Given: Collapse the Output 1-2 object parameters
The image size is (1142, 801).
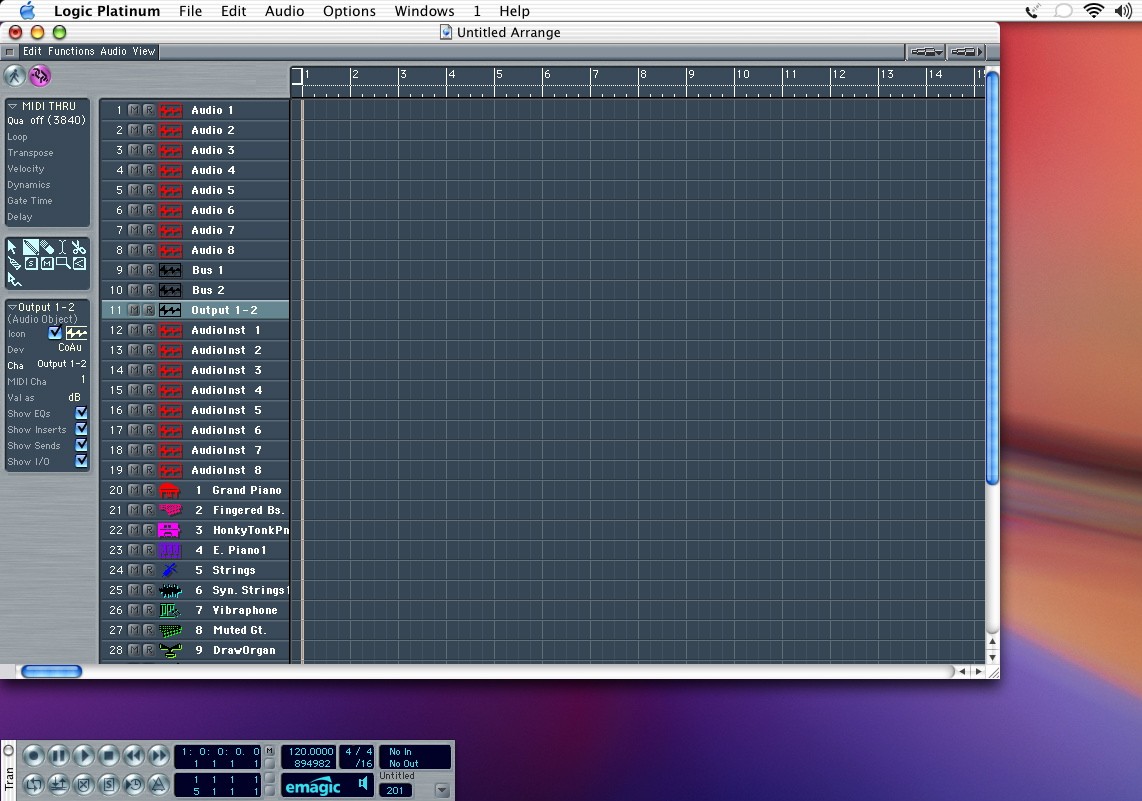Looking at the screenshot, I should tap(12, 307).
